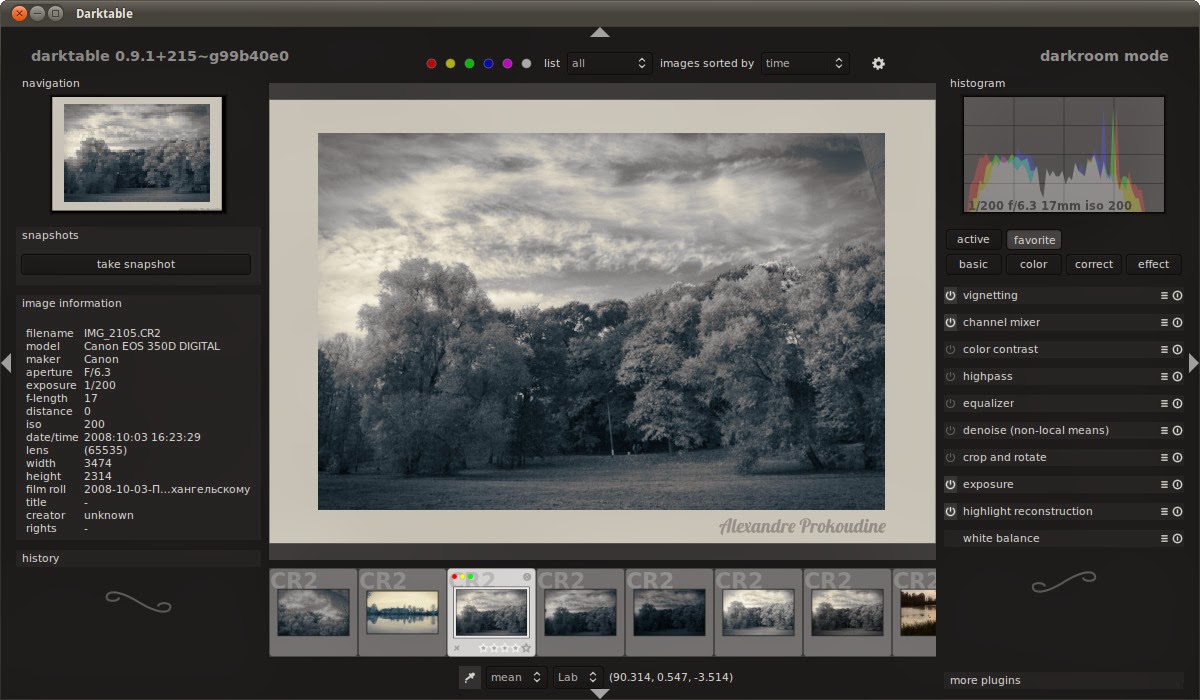Enable the highpass module
The height and width of the screenshot is (700, 1200).
point(948,376)
